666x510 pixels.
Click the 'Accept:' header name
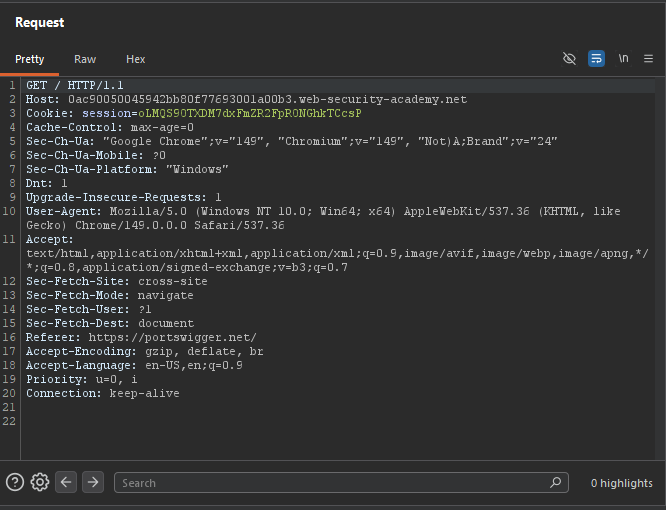pyautogui.click(x=49, y=240)
